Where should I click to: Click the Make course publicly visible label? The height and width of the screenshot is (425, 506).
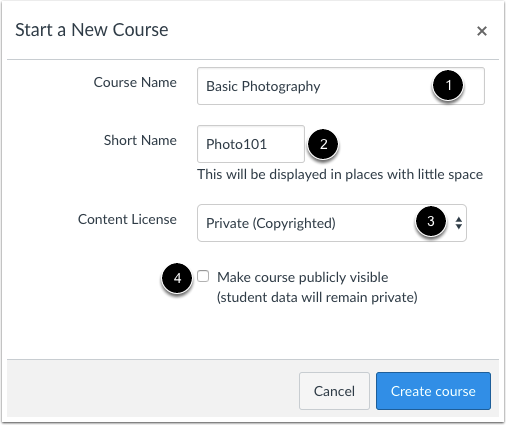point(303,277)
